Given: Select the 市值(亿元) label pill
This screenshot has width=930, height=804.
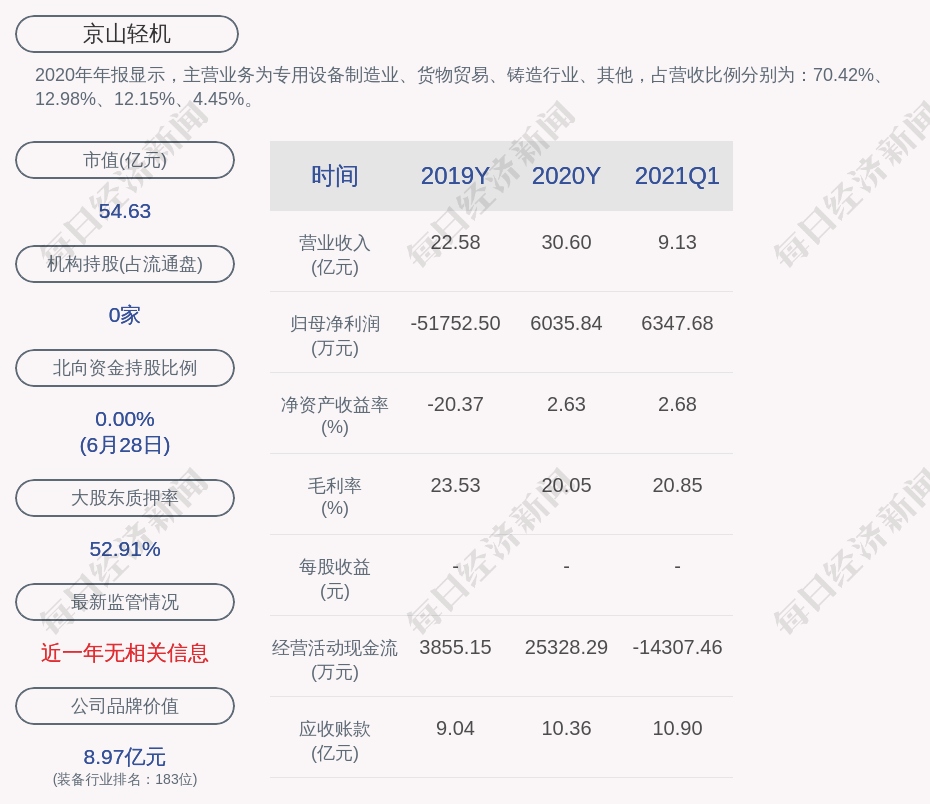Looking at the screenshot, I should coord(125,160).
